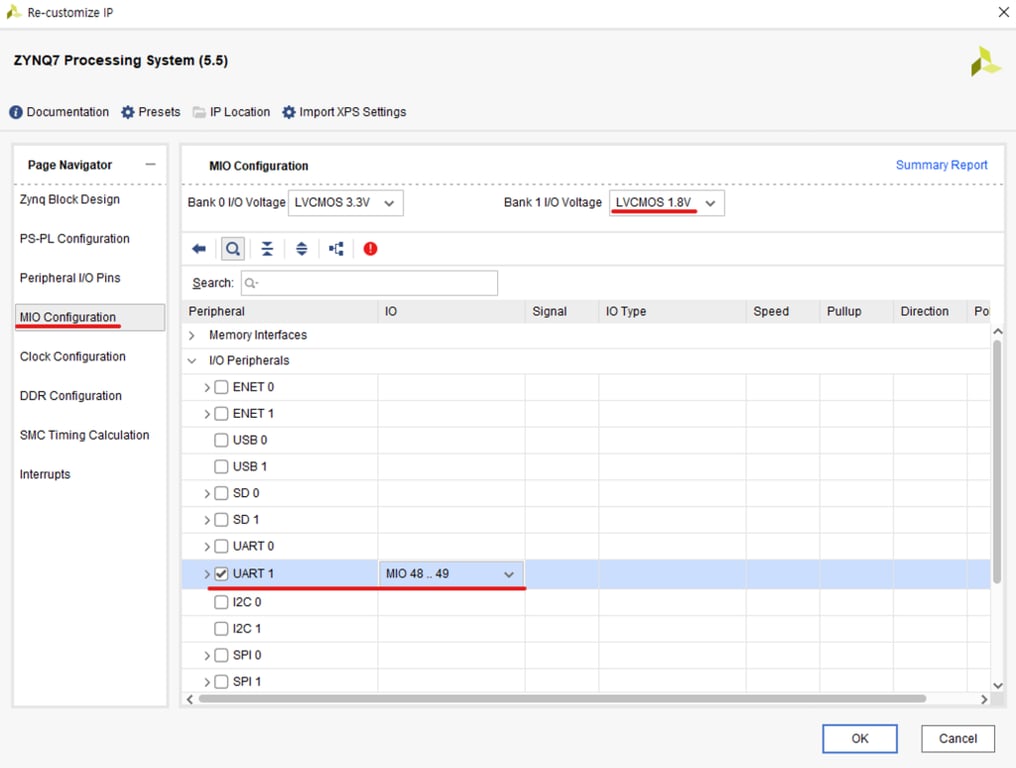The height and width of the screenshot is (768, 1016).
Task: Expand the Memory Interfaces tree node
Action: pyautogui.click(x=192, y=336)
